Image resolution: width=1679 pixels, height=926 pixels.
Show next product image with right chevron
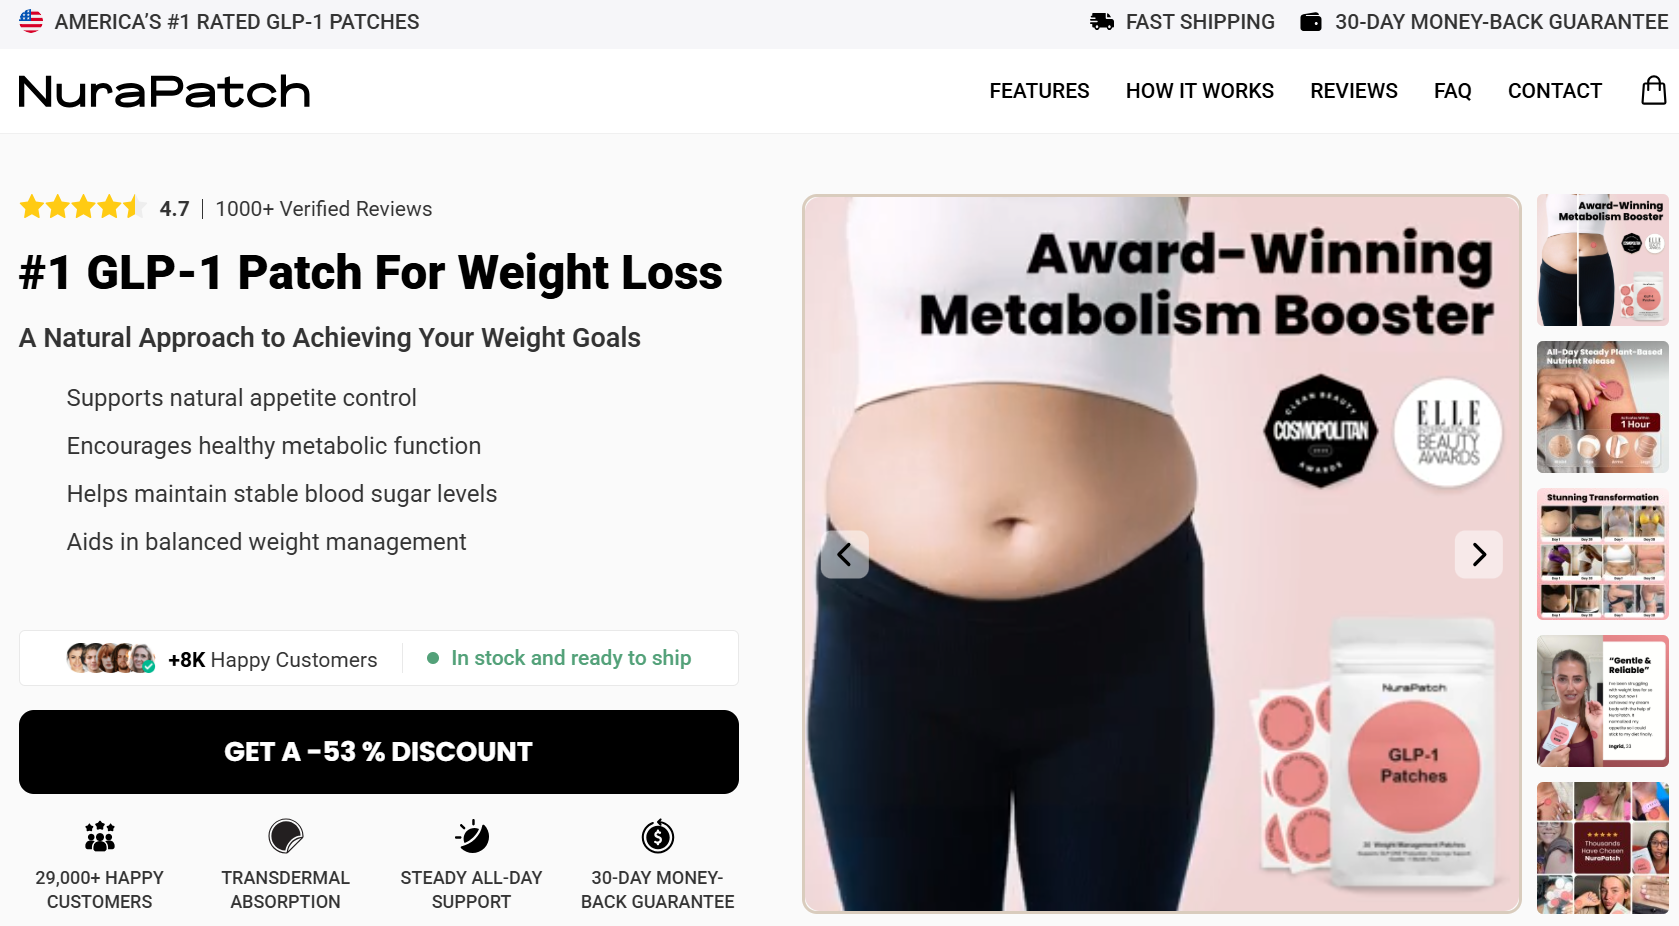click(1479, 554)
